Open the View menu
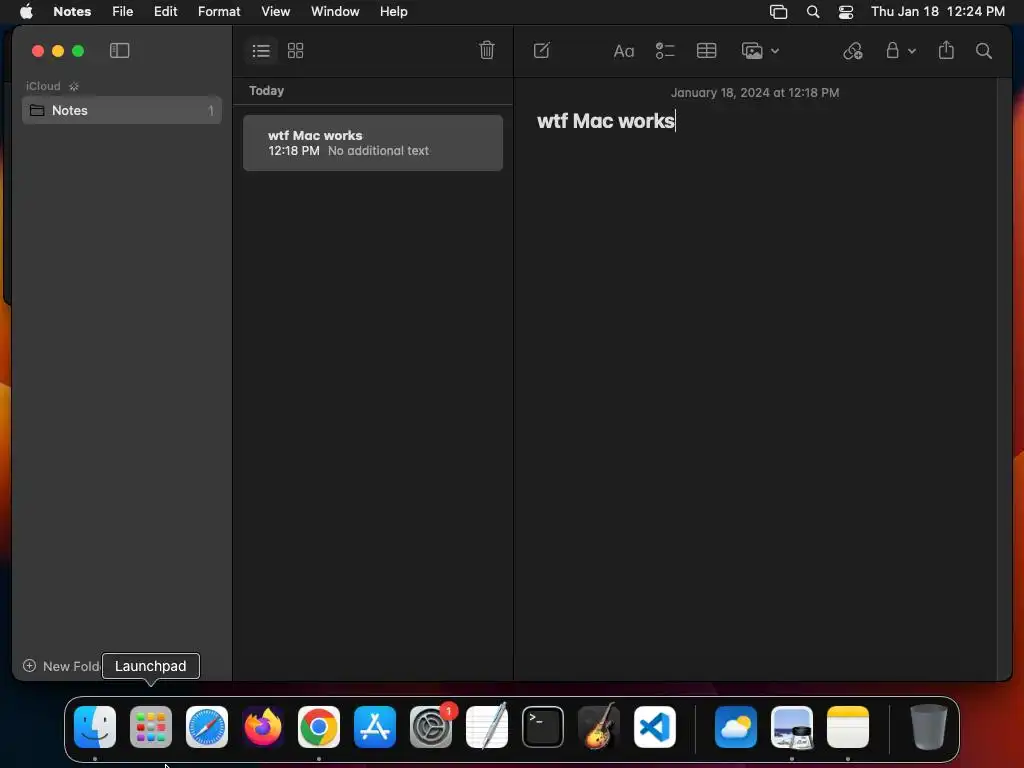This screenshot has width=1024, height=768. click(276, 11)
